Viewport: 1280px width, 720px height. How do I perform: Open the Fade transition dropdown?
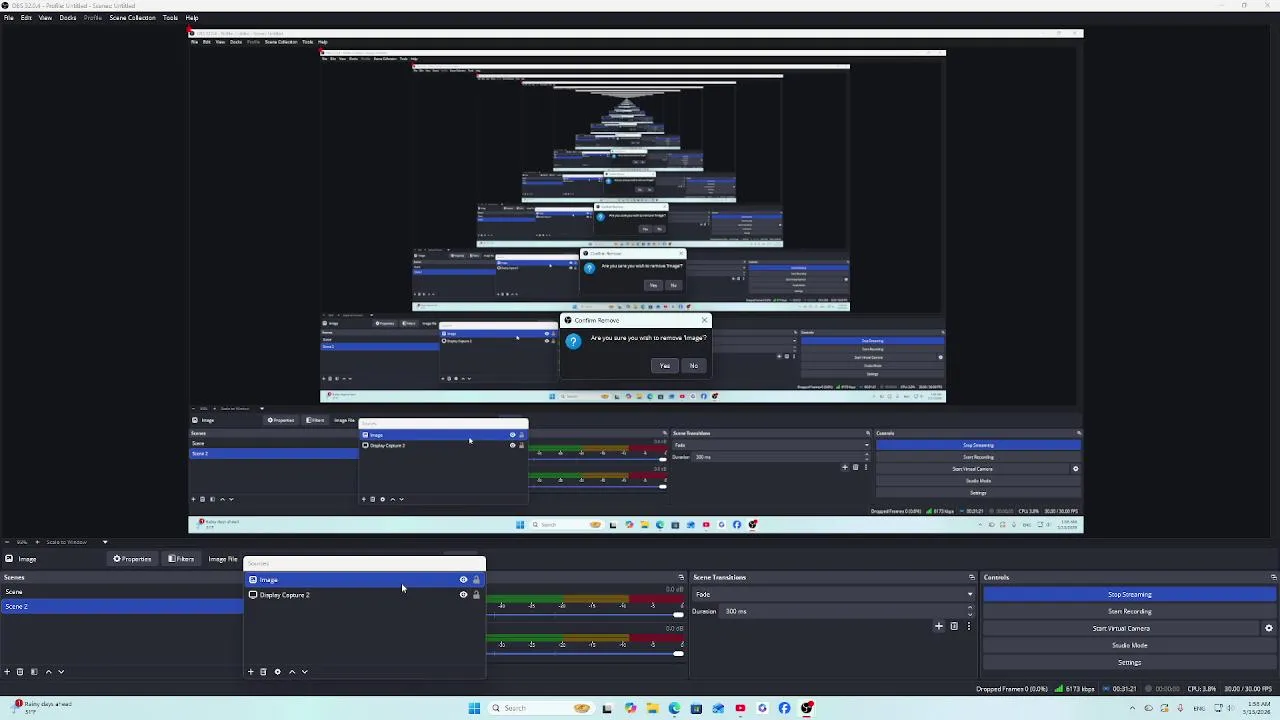(833, 594)
